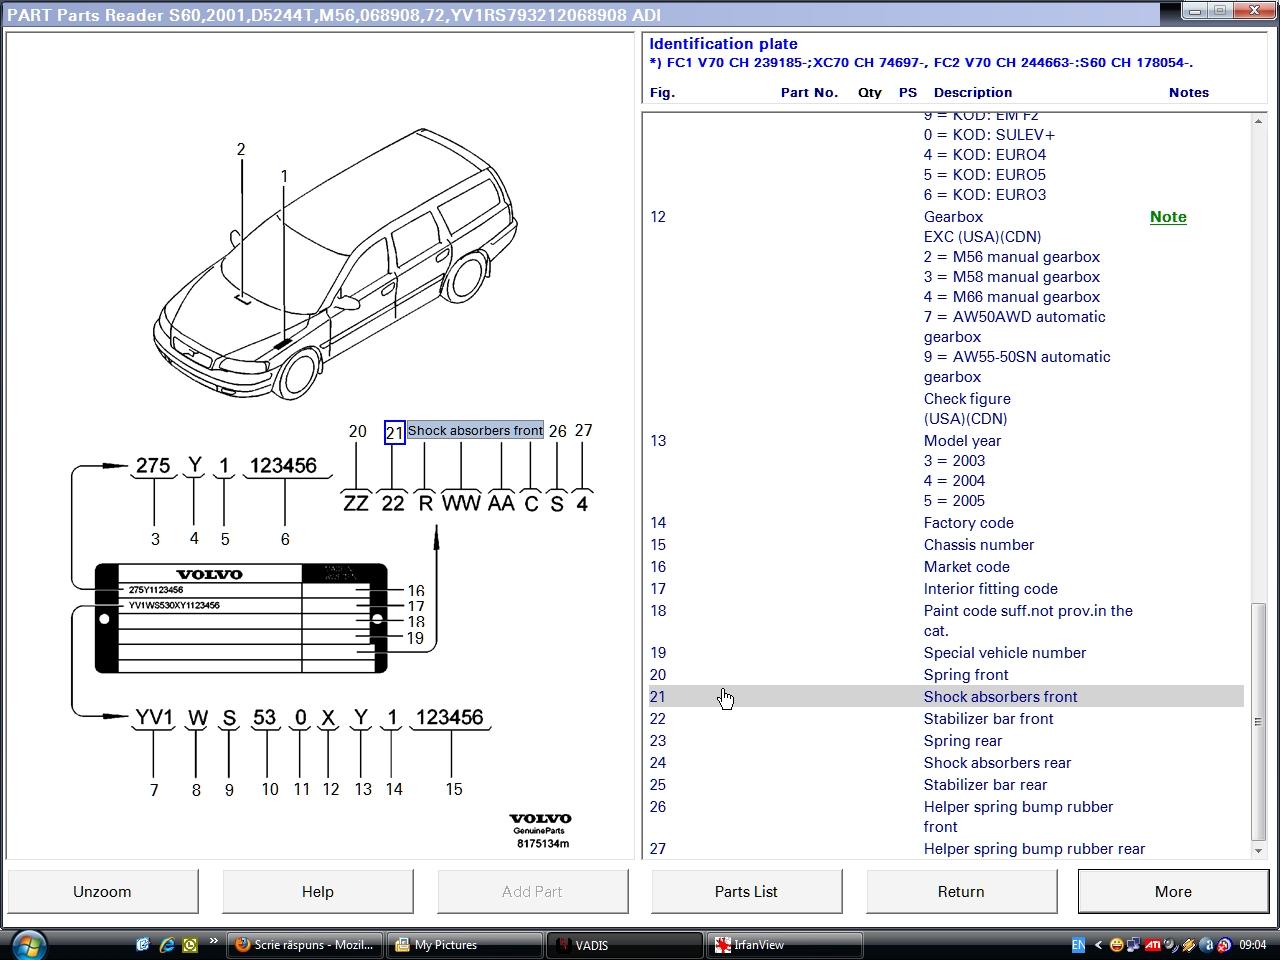This screenshot has width=1280, height=960.
Task: Click callout number 16 beside the Volvo plate
Action: pos(416,591)
